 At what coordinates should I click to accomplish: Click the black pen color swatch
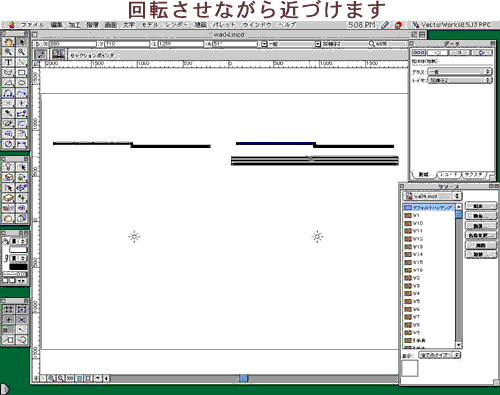click(18, 267)
